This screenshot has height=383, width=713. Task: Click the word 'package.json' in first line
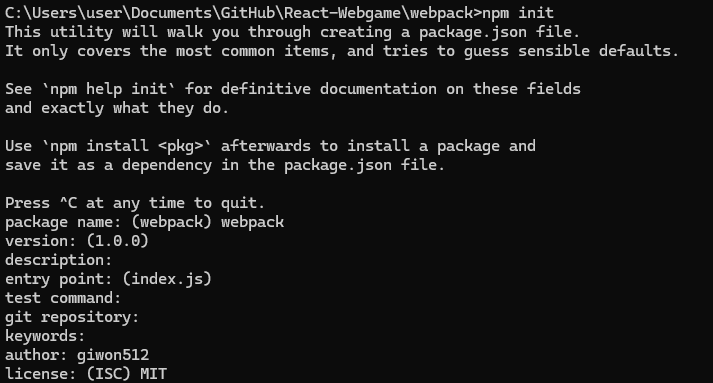point(473,32)
